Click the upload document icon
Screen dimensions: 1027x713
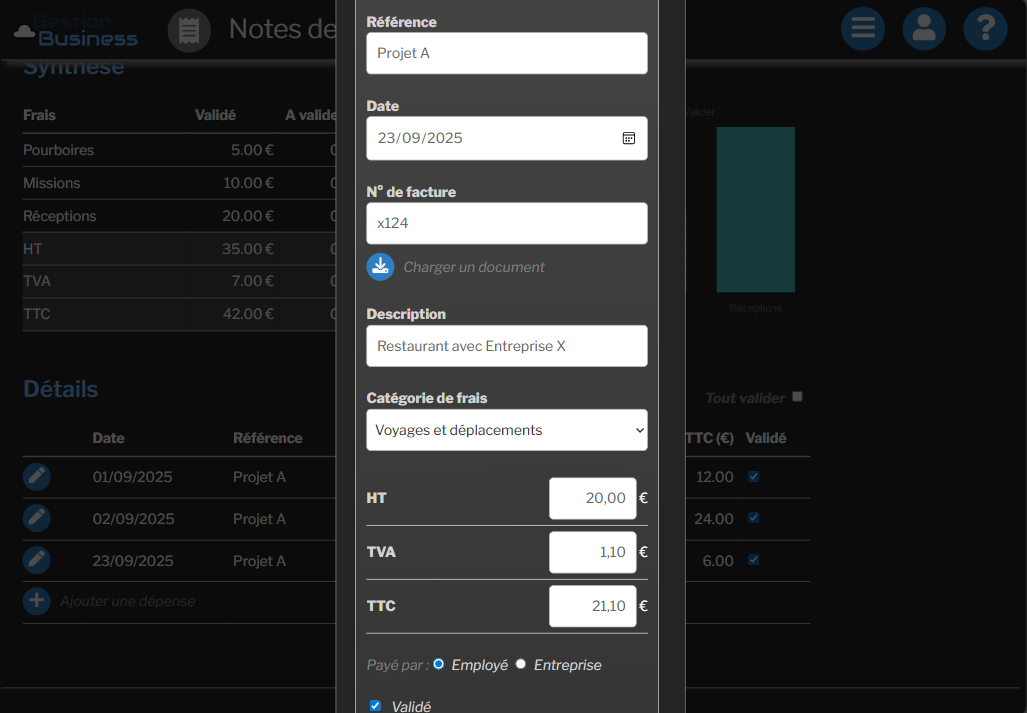(380, 266)
